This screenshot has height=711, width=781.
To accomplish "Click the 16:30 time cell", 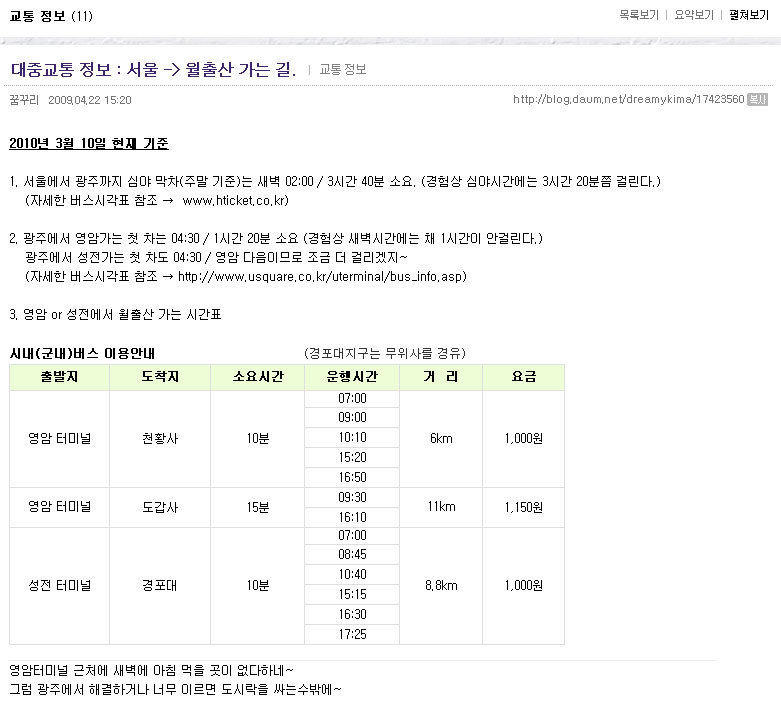I will pyautogui.click(x=352, y=614).
